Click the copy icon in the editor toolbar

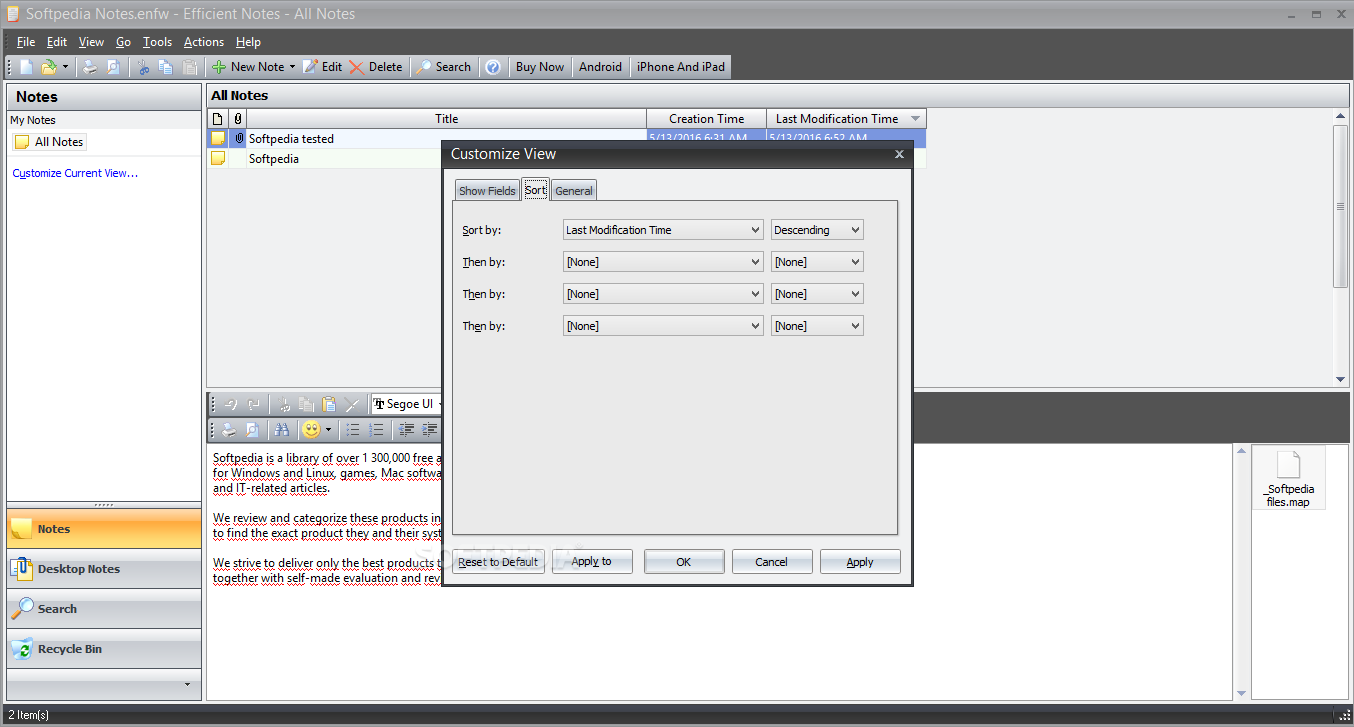307,404
